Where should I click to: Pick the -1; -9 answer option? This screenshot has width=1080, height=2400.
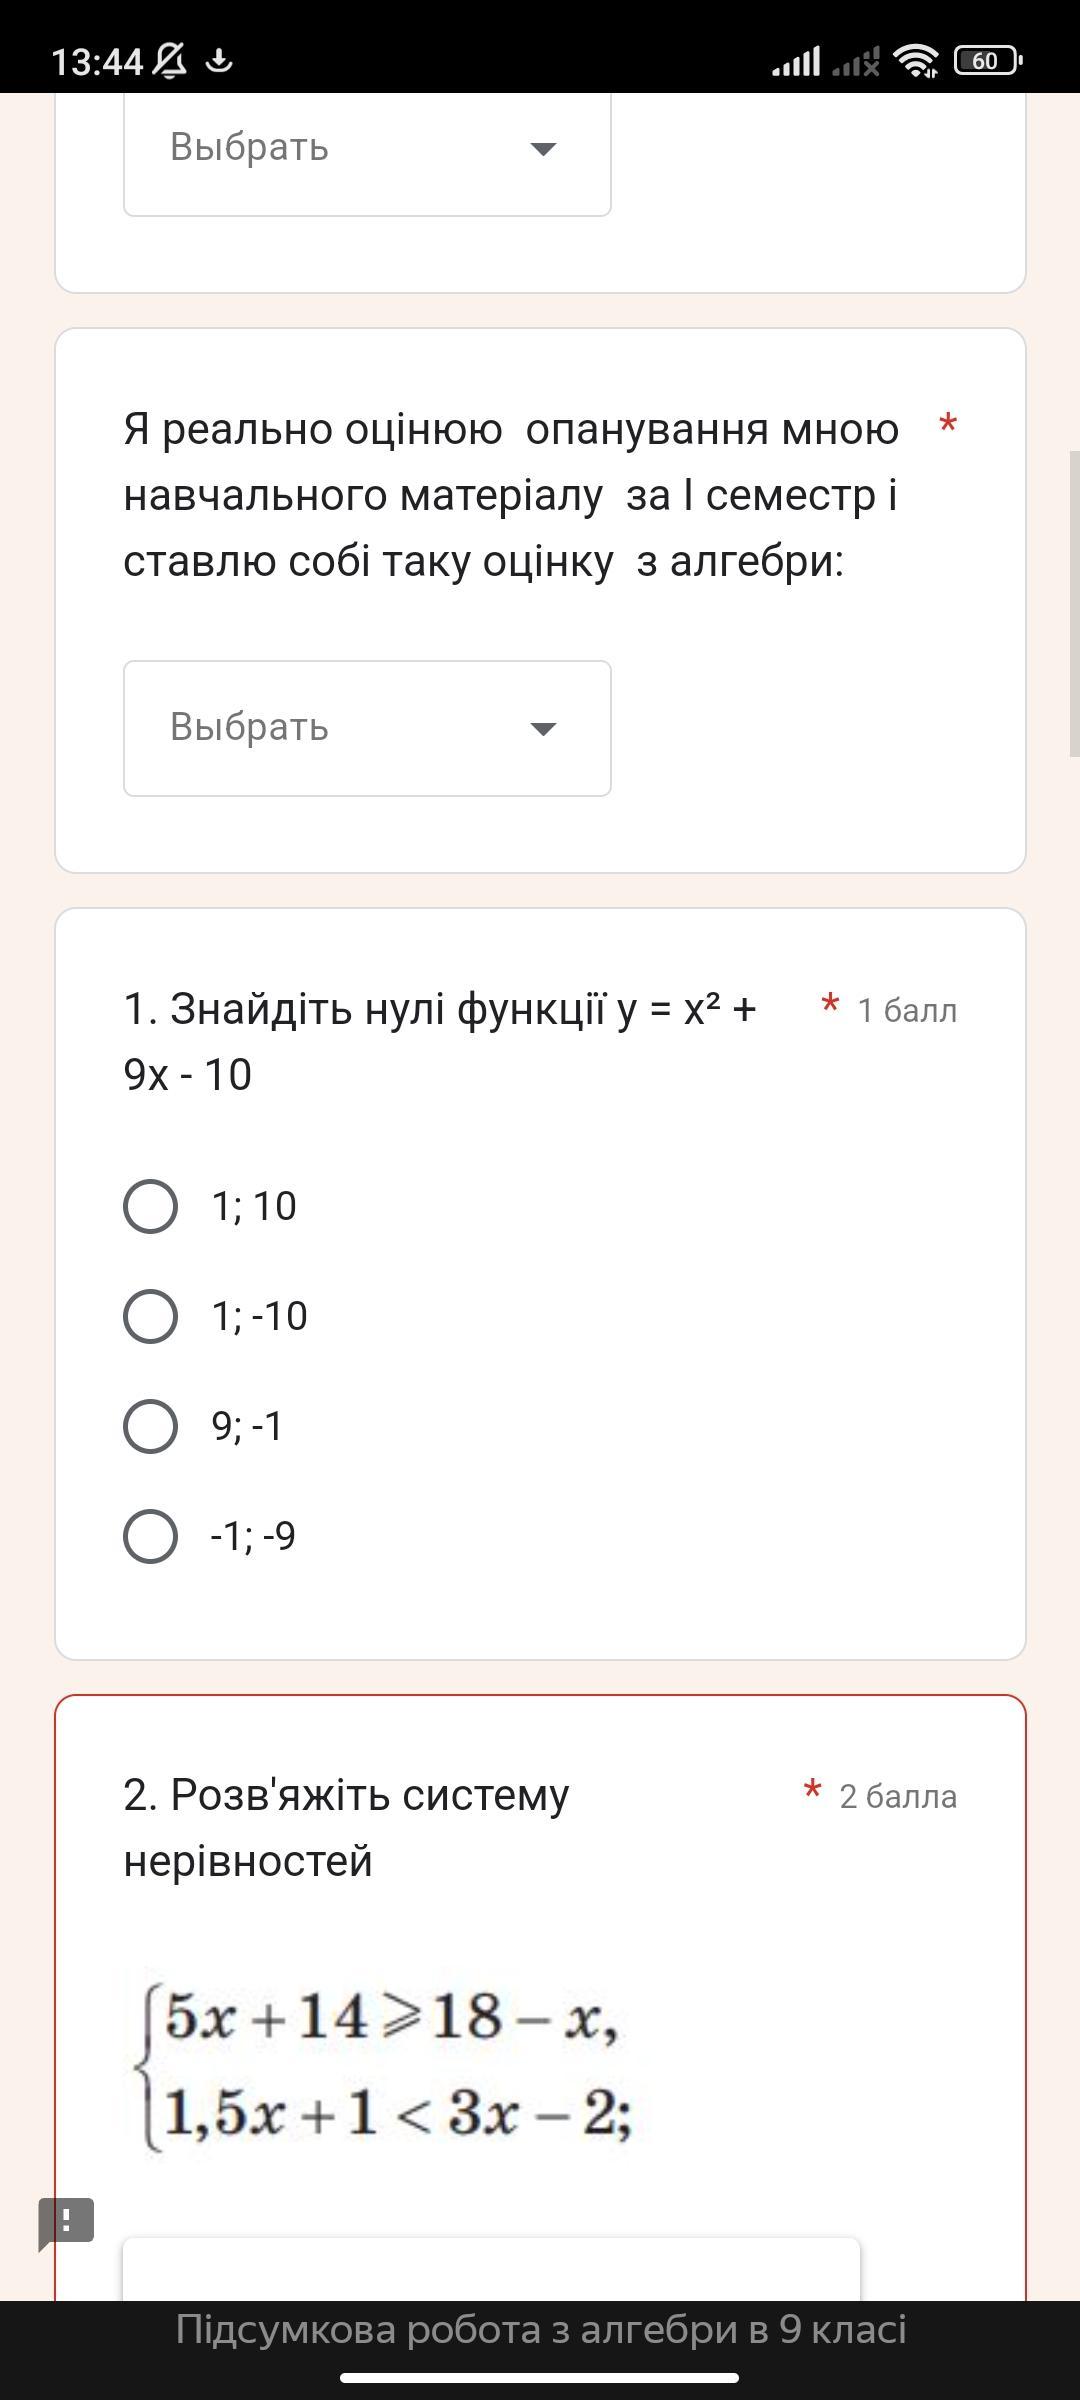coord(151,1536)
